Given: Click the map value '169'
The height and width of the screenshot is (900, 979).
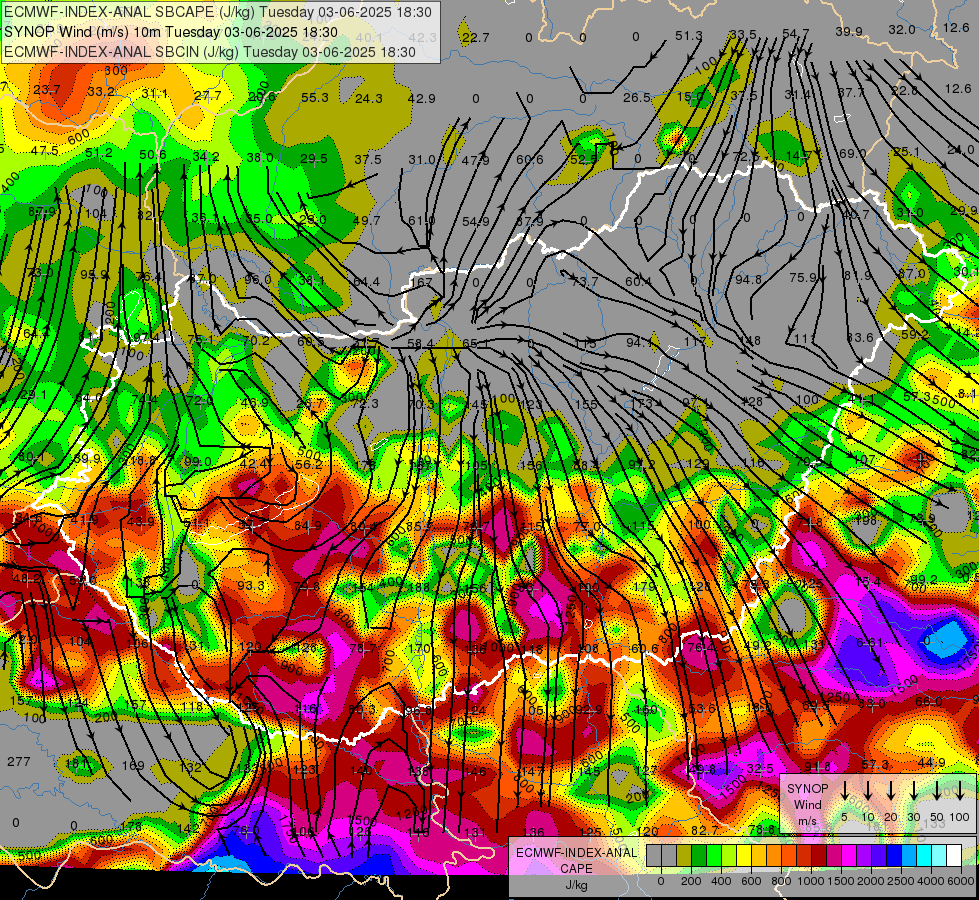Looking at the screenshot, I should pyautogui.click(x=133, y=765).
